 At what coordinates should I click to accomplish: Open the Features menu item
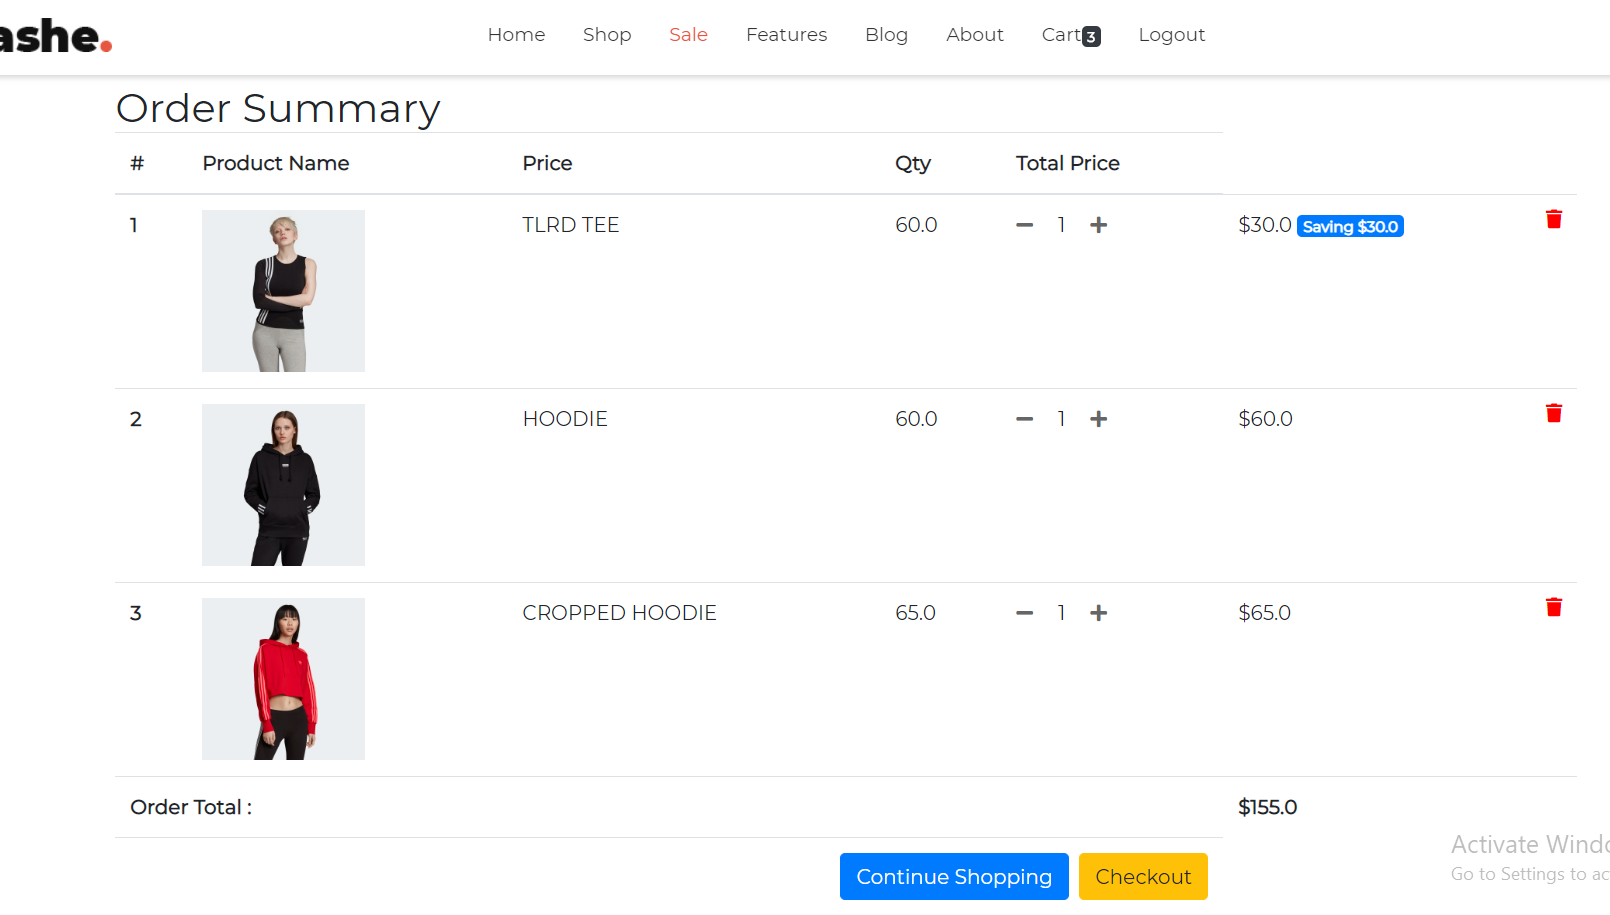[786, 35]
